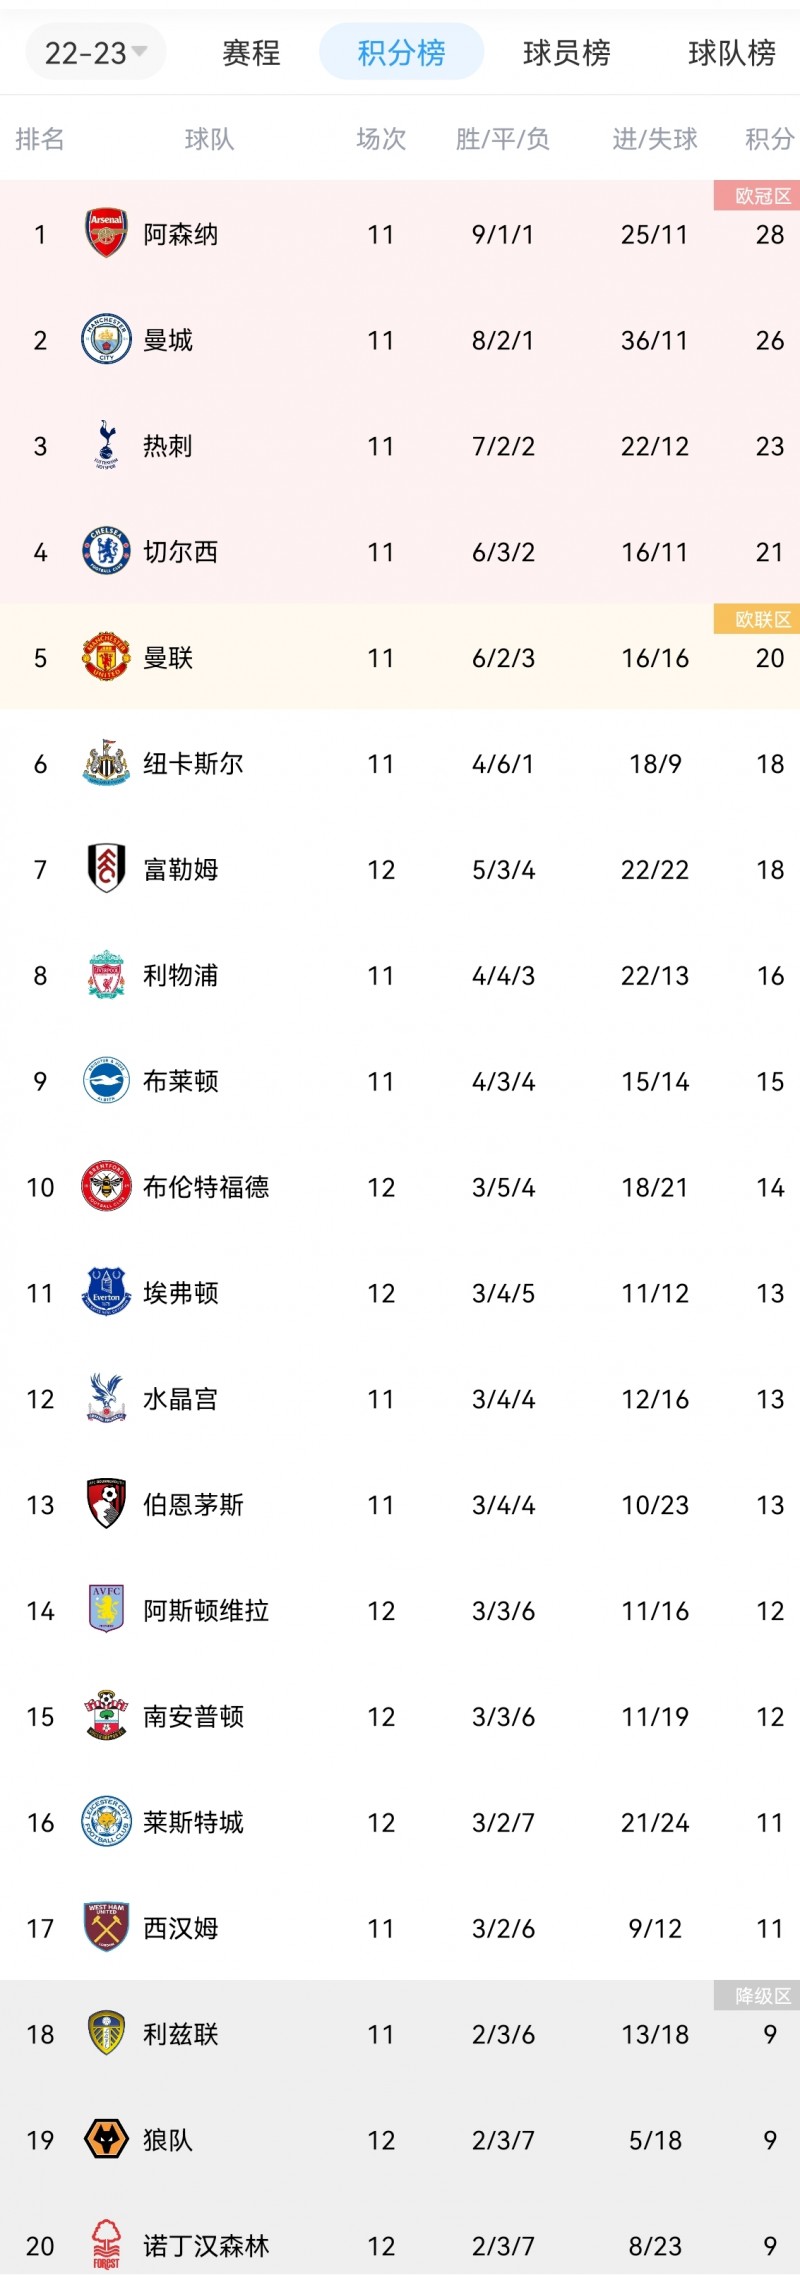Click the Tottenham cockerel logo
This screenshot has width=800, height=2275.
pos(106,446)
